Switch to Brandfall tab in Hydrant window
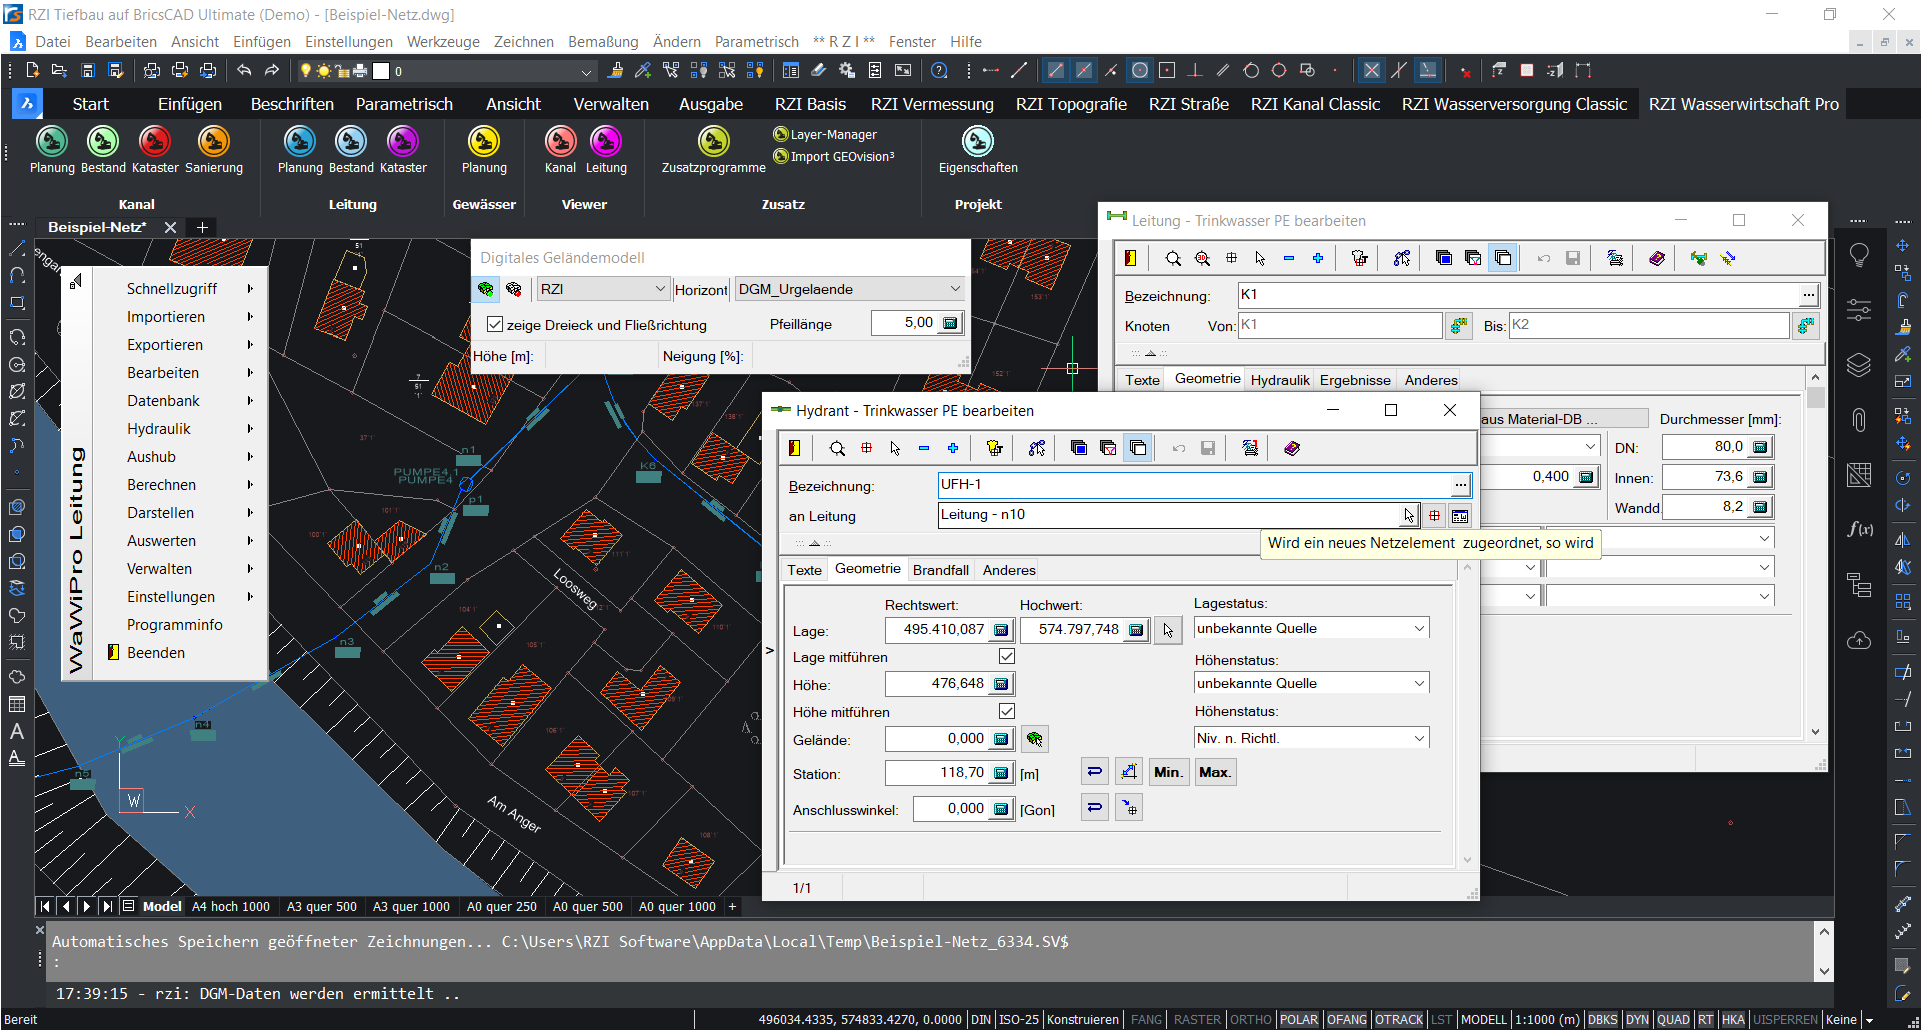 pos(940,570)
